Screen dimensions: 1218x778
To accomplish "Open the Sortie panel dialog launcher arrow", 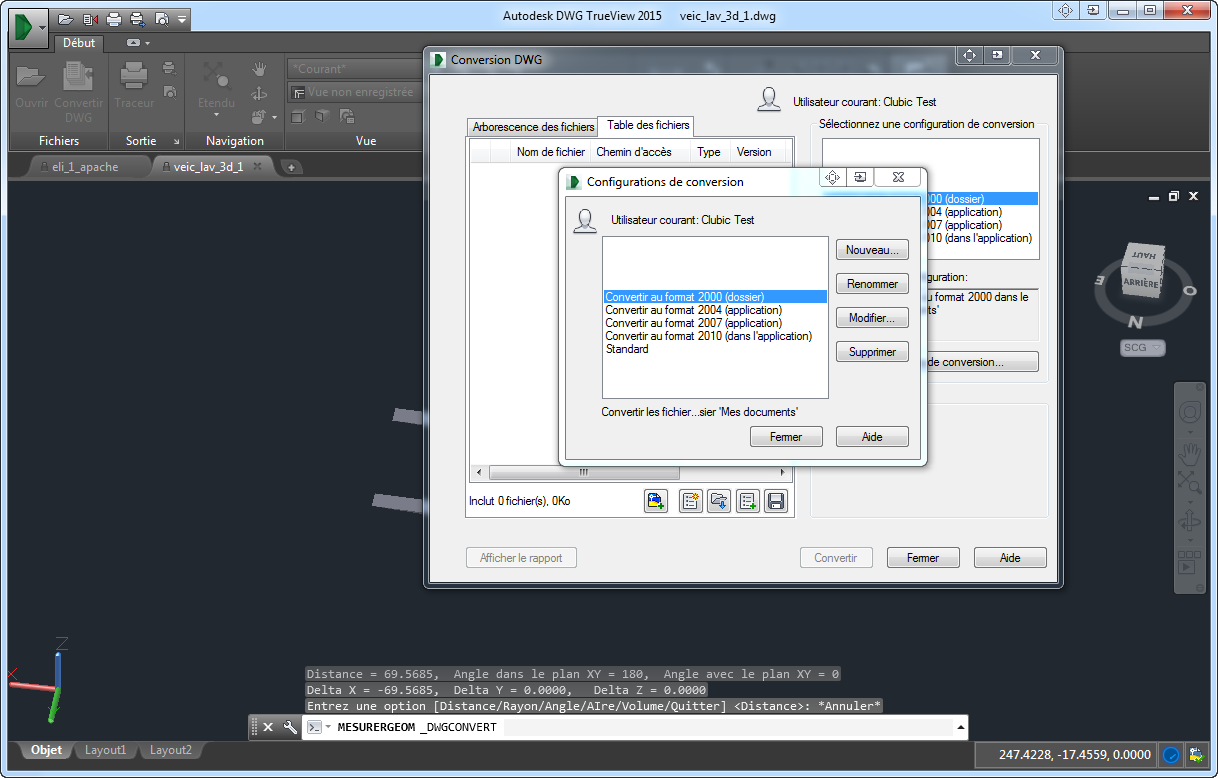I will click(x=177, y=141).
